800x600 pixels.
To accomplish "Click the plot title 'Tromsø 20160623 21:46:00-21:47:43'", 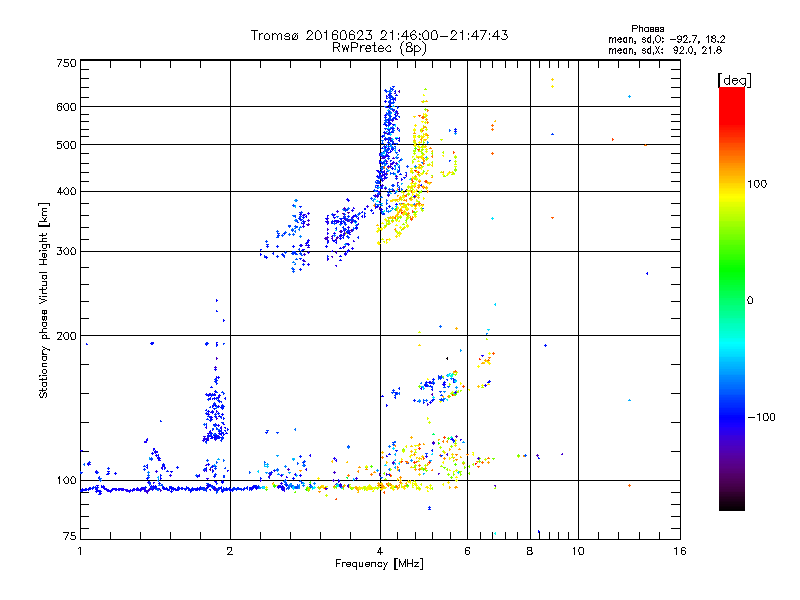I will (379, 35).
